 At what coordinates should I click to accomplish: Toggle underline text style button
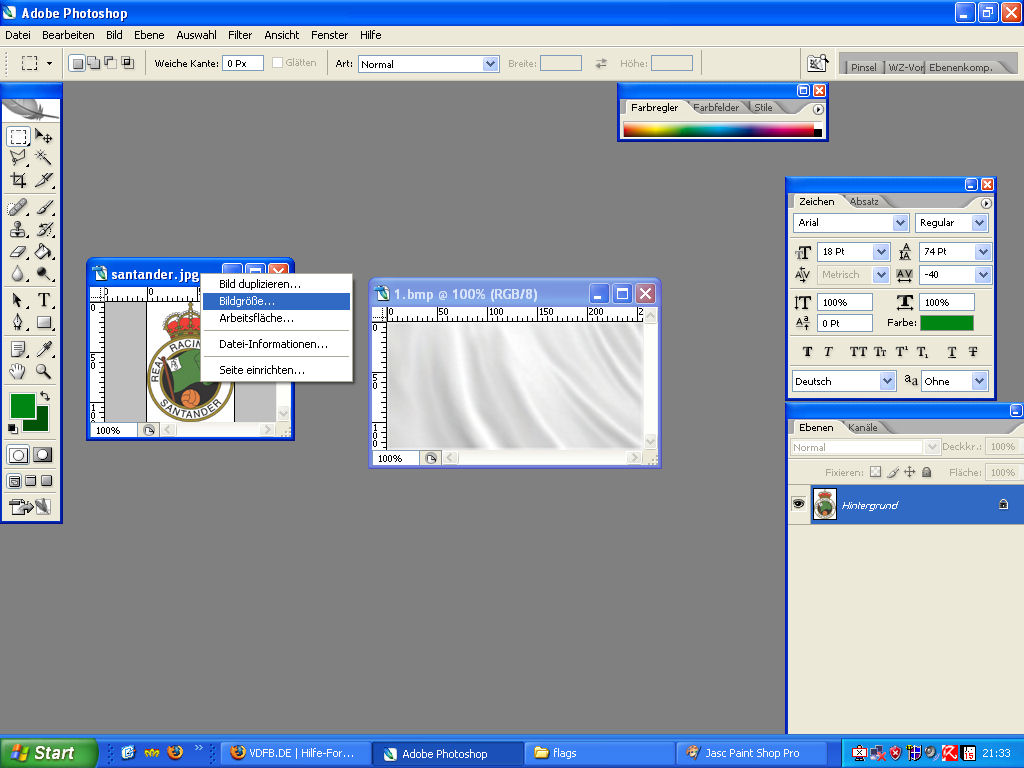(951, 352)
